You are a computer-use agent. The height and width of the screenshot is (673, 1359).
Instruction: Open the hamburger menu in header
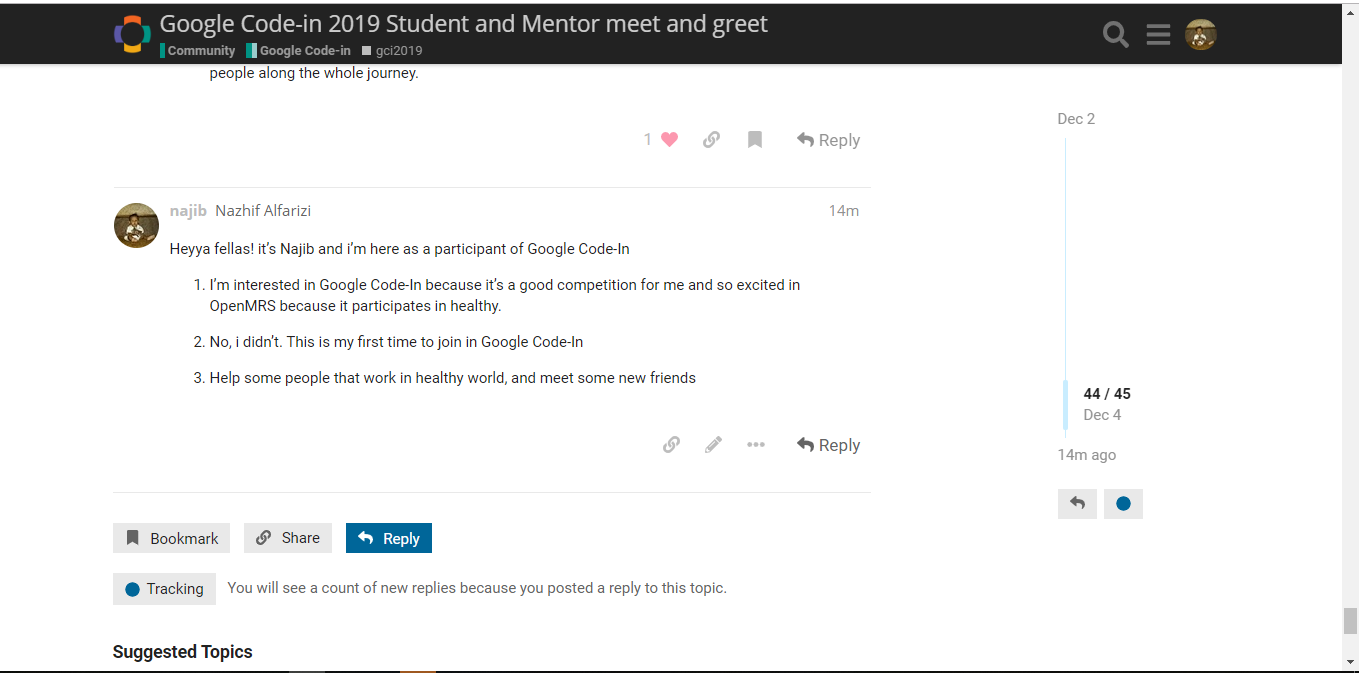point(1158,35)
